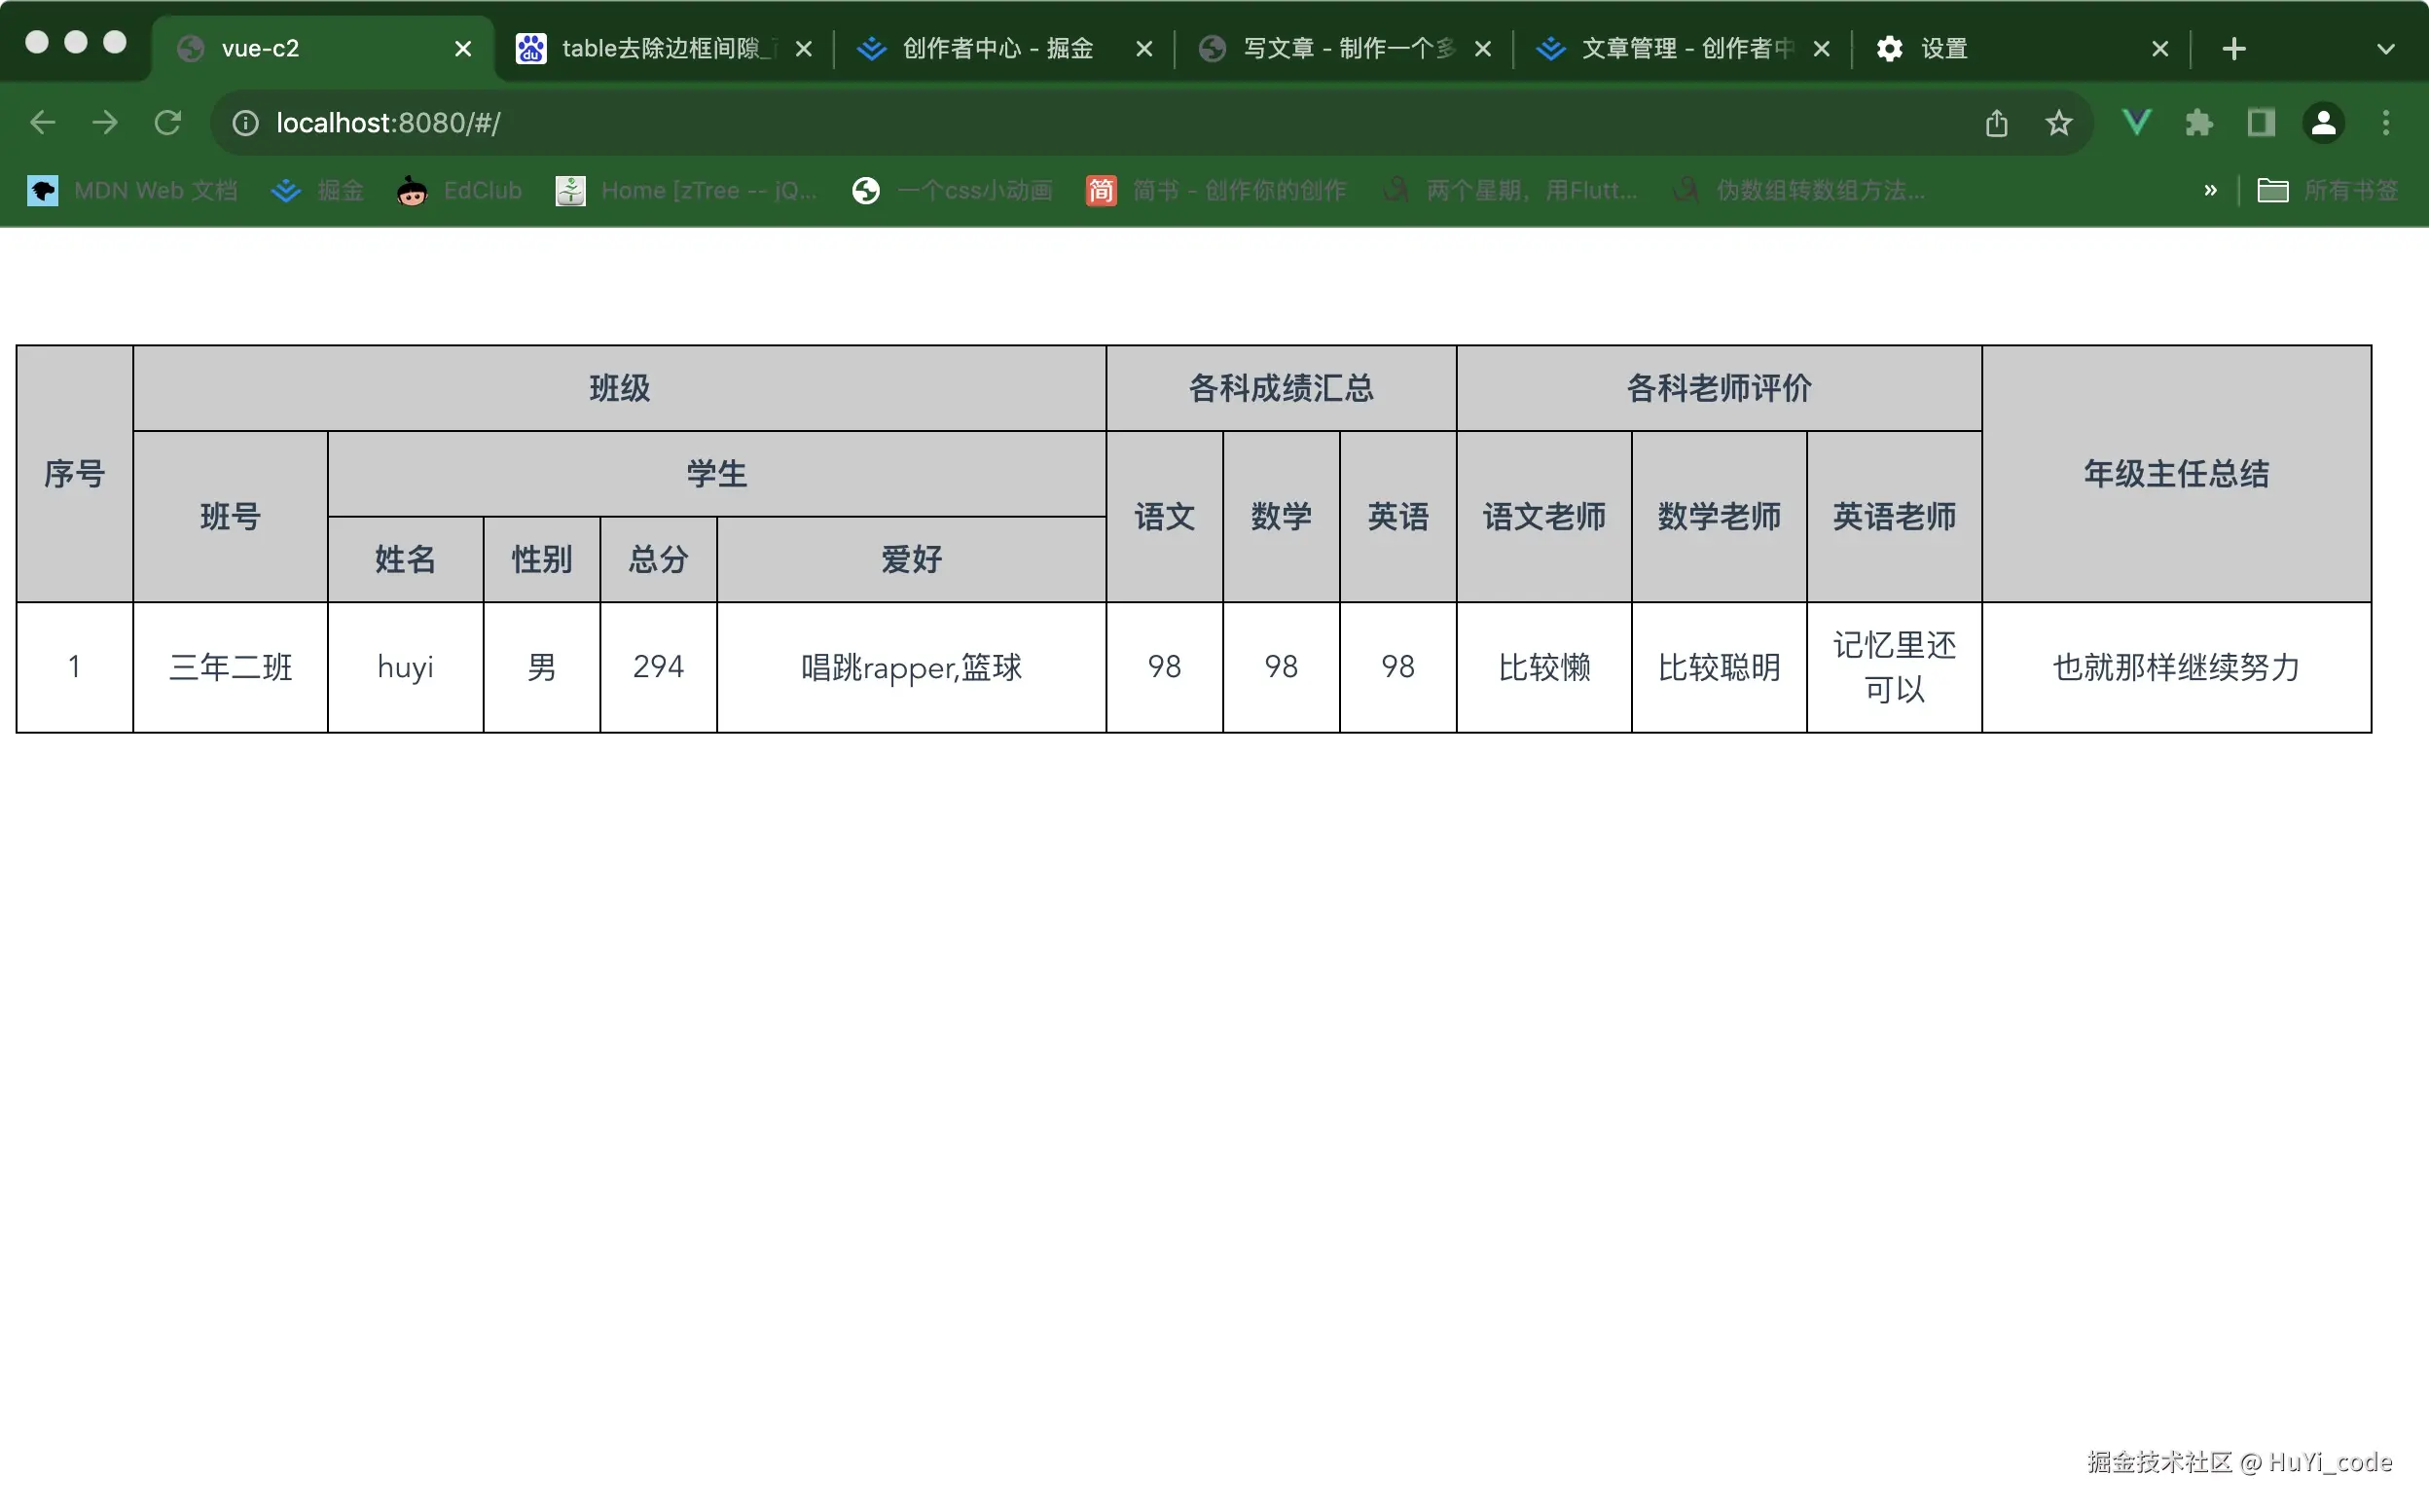Open the profile avatar icon
Screen dimensions: 2429x1512
pos(2323,123)
